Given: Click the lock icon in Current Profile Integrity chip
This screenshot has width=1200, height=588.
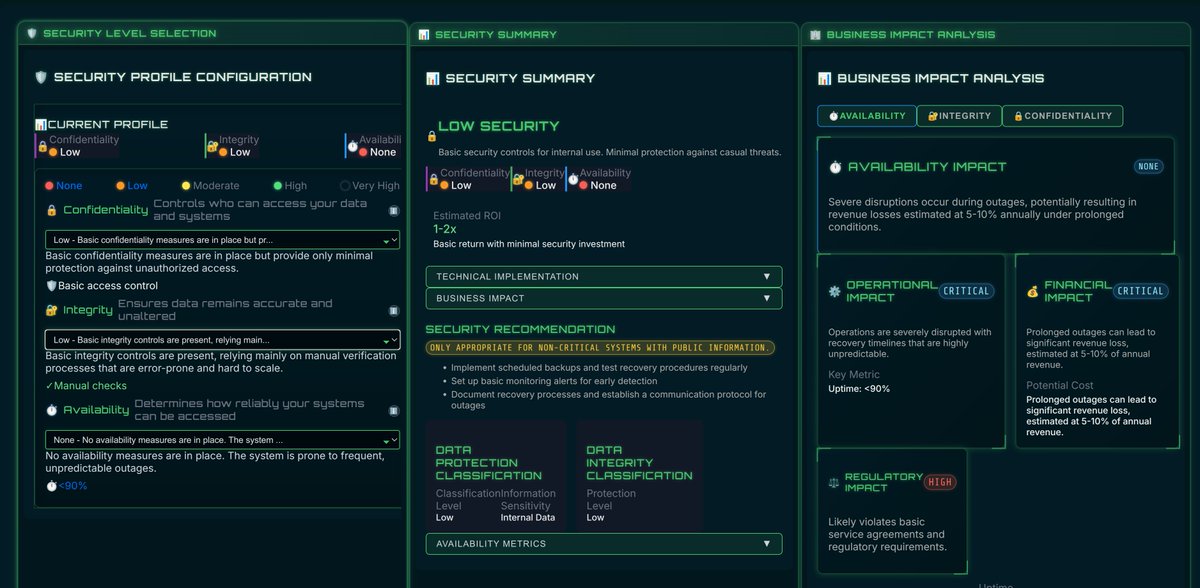Looking at the screenshot, I should coord(212,146).
